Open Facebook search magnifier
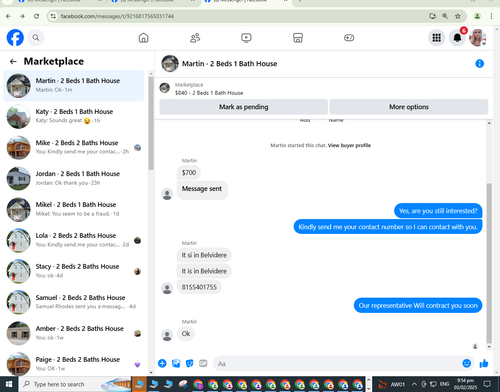 [x=36, y=38]
